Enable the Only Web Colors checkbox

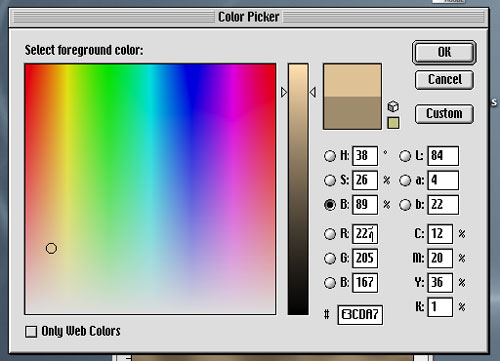pos(31,332)
